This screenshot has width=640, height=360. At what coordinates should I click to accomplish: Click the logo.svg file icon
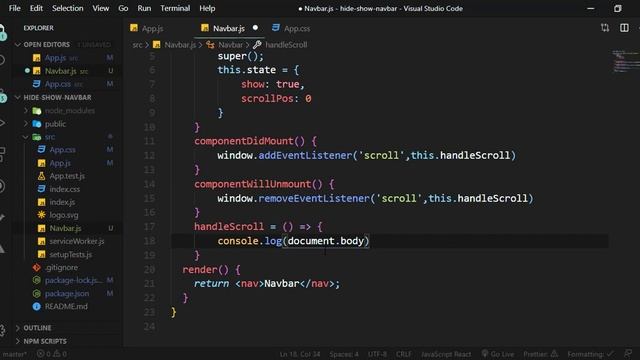point(41,215)
